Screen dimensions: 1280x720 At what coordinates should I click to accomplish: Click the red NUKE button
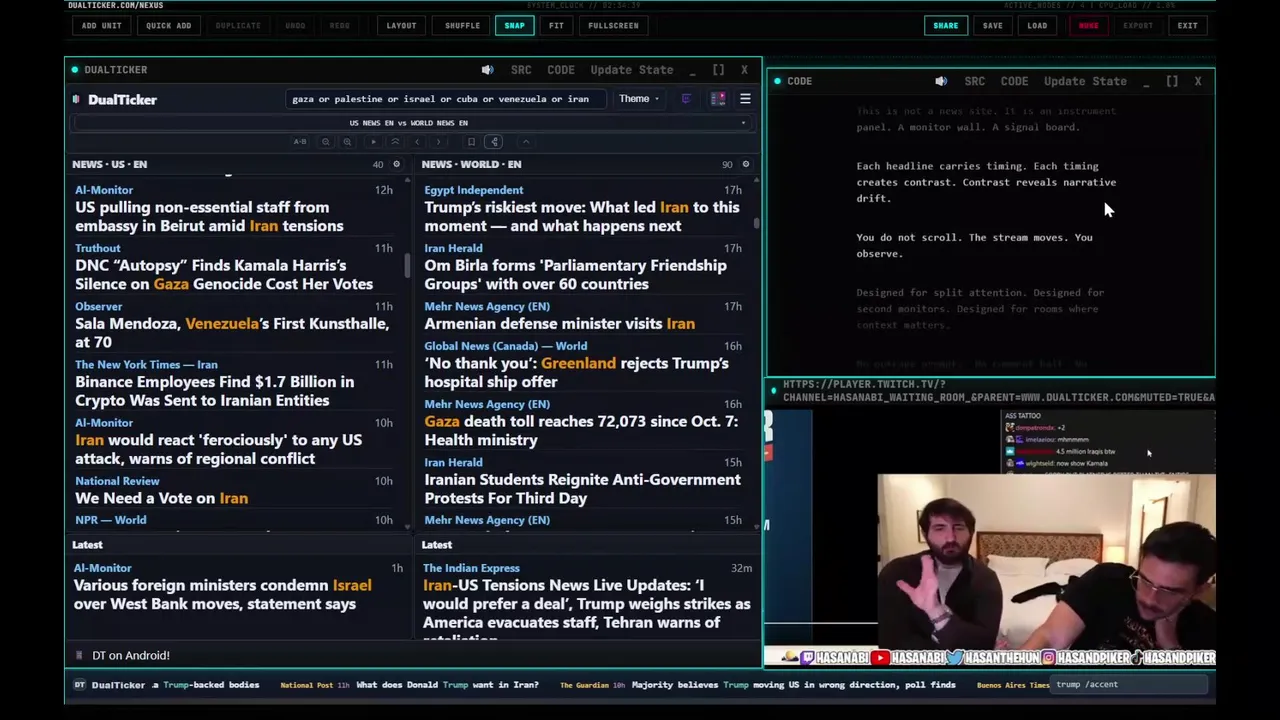pyautogui.click(x=1088, y=25)
